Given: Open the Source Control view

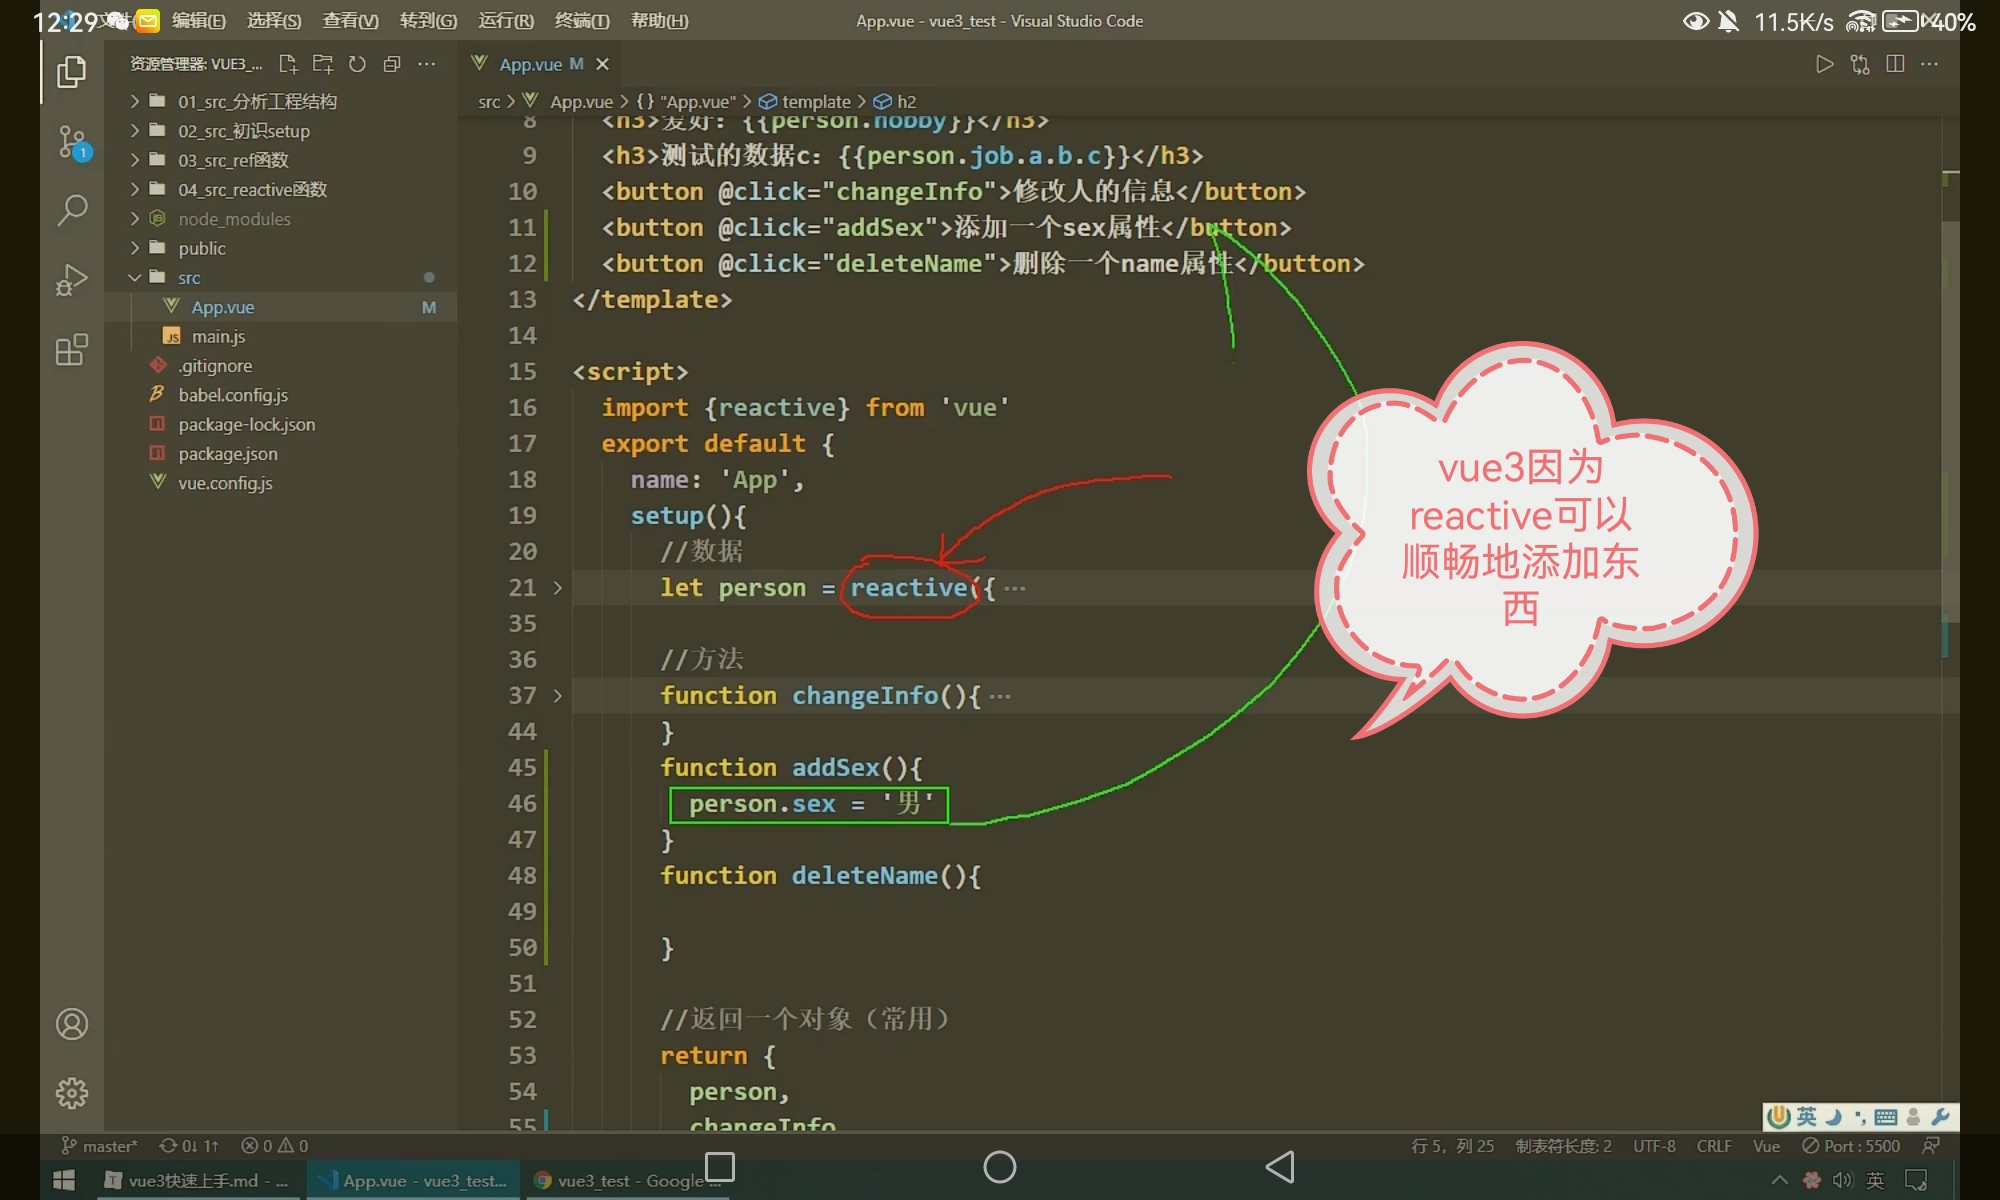Looking at the screenshot, I should 71,142.
